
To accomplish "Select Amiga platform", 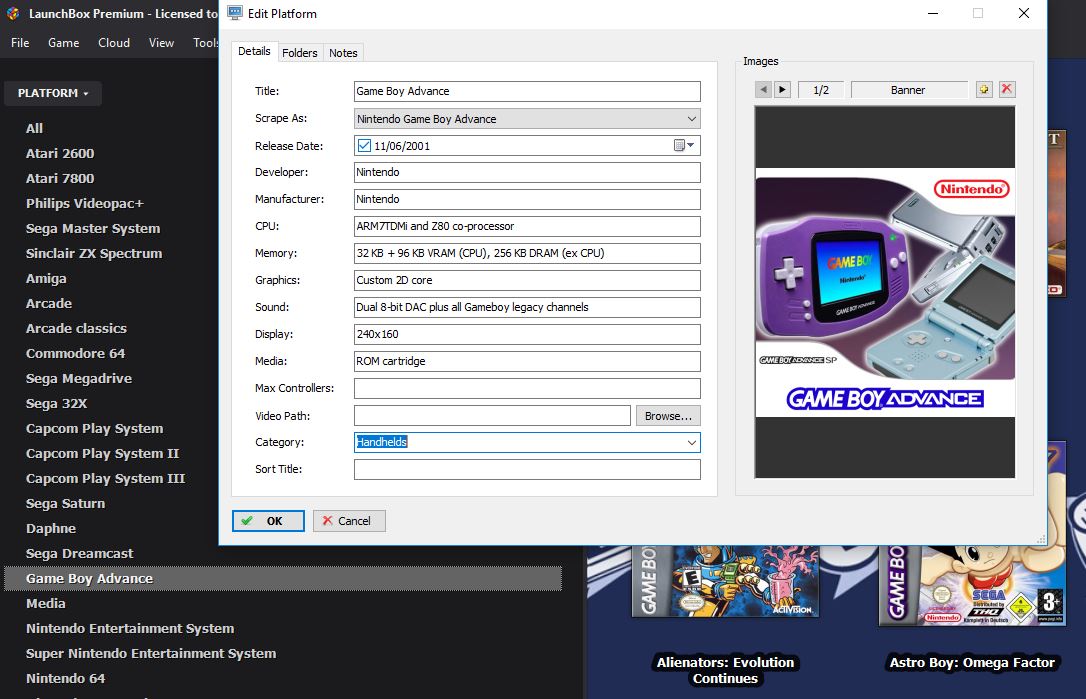I will [x=46, y=278].
